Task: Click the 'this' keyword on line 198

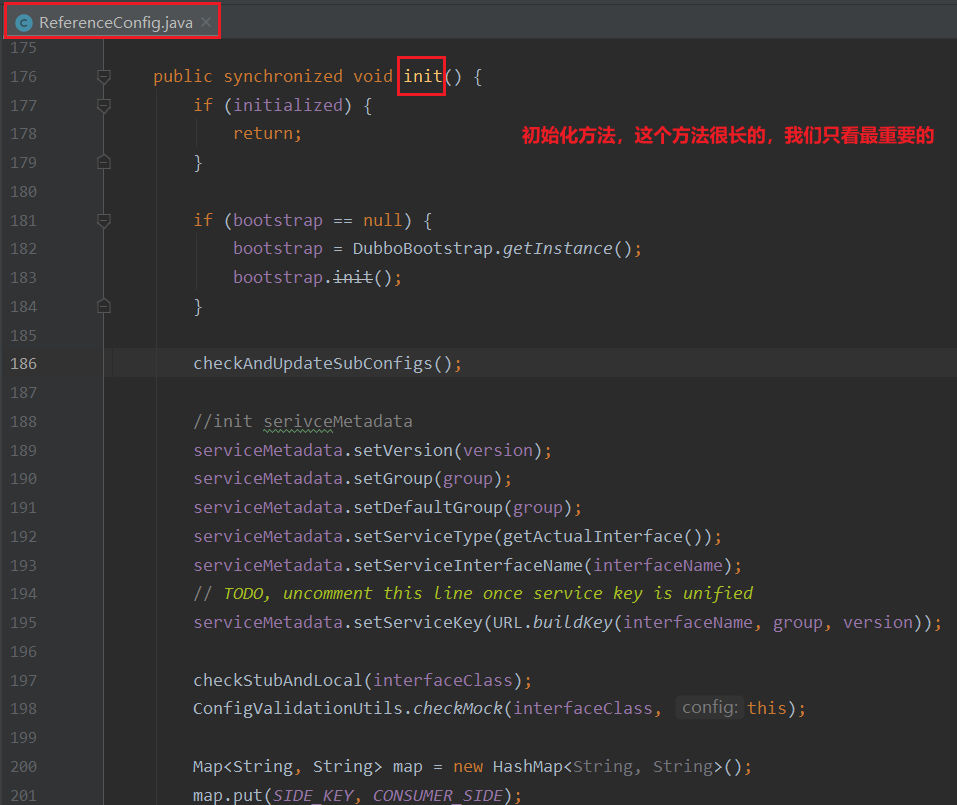Action: (x=767, y=708)
